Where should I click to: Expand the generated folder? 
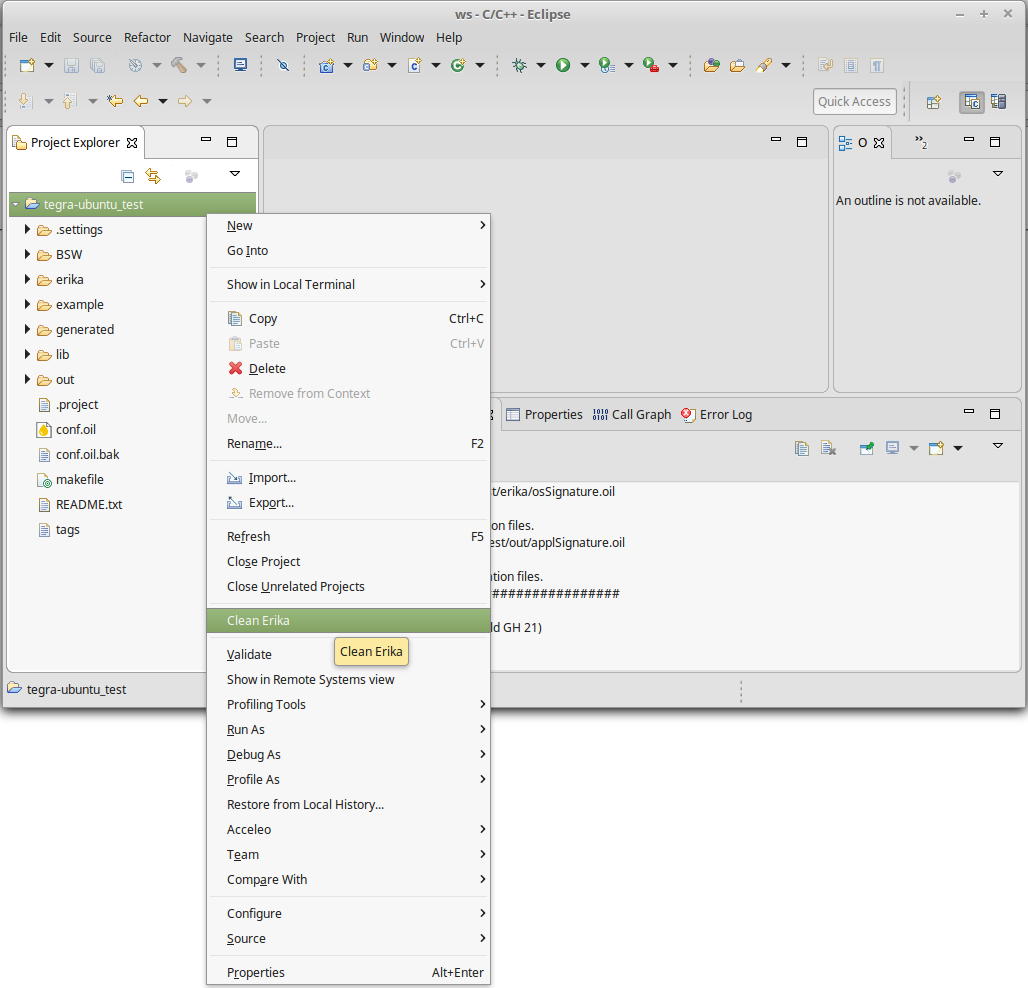pyautogui.click(x=27, y=328)
